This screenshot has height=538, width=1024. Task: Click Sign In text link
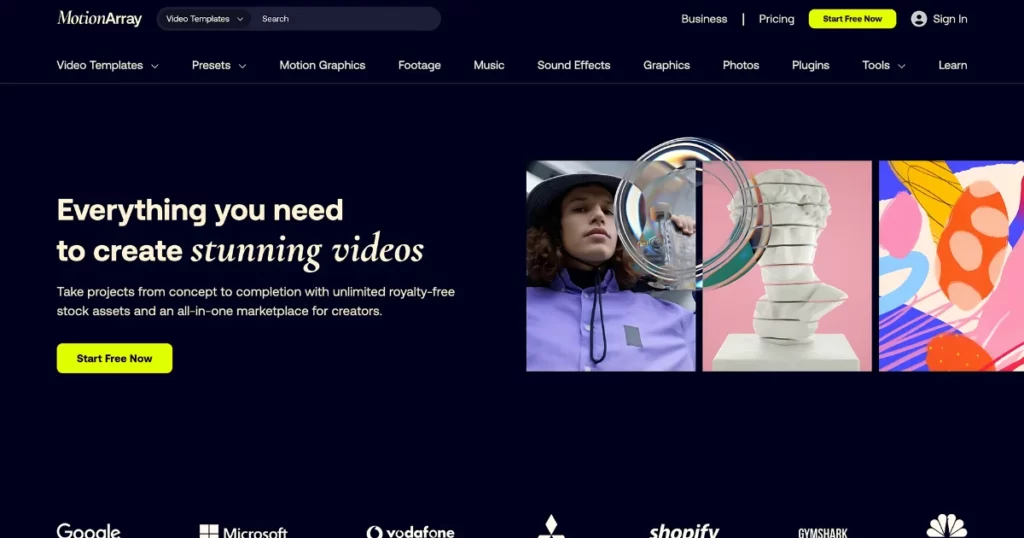click(x=950, y=19)
